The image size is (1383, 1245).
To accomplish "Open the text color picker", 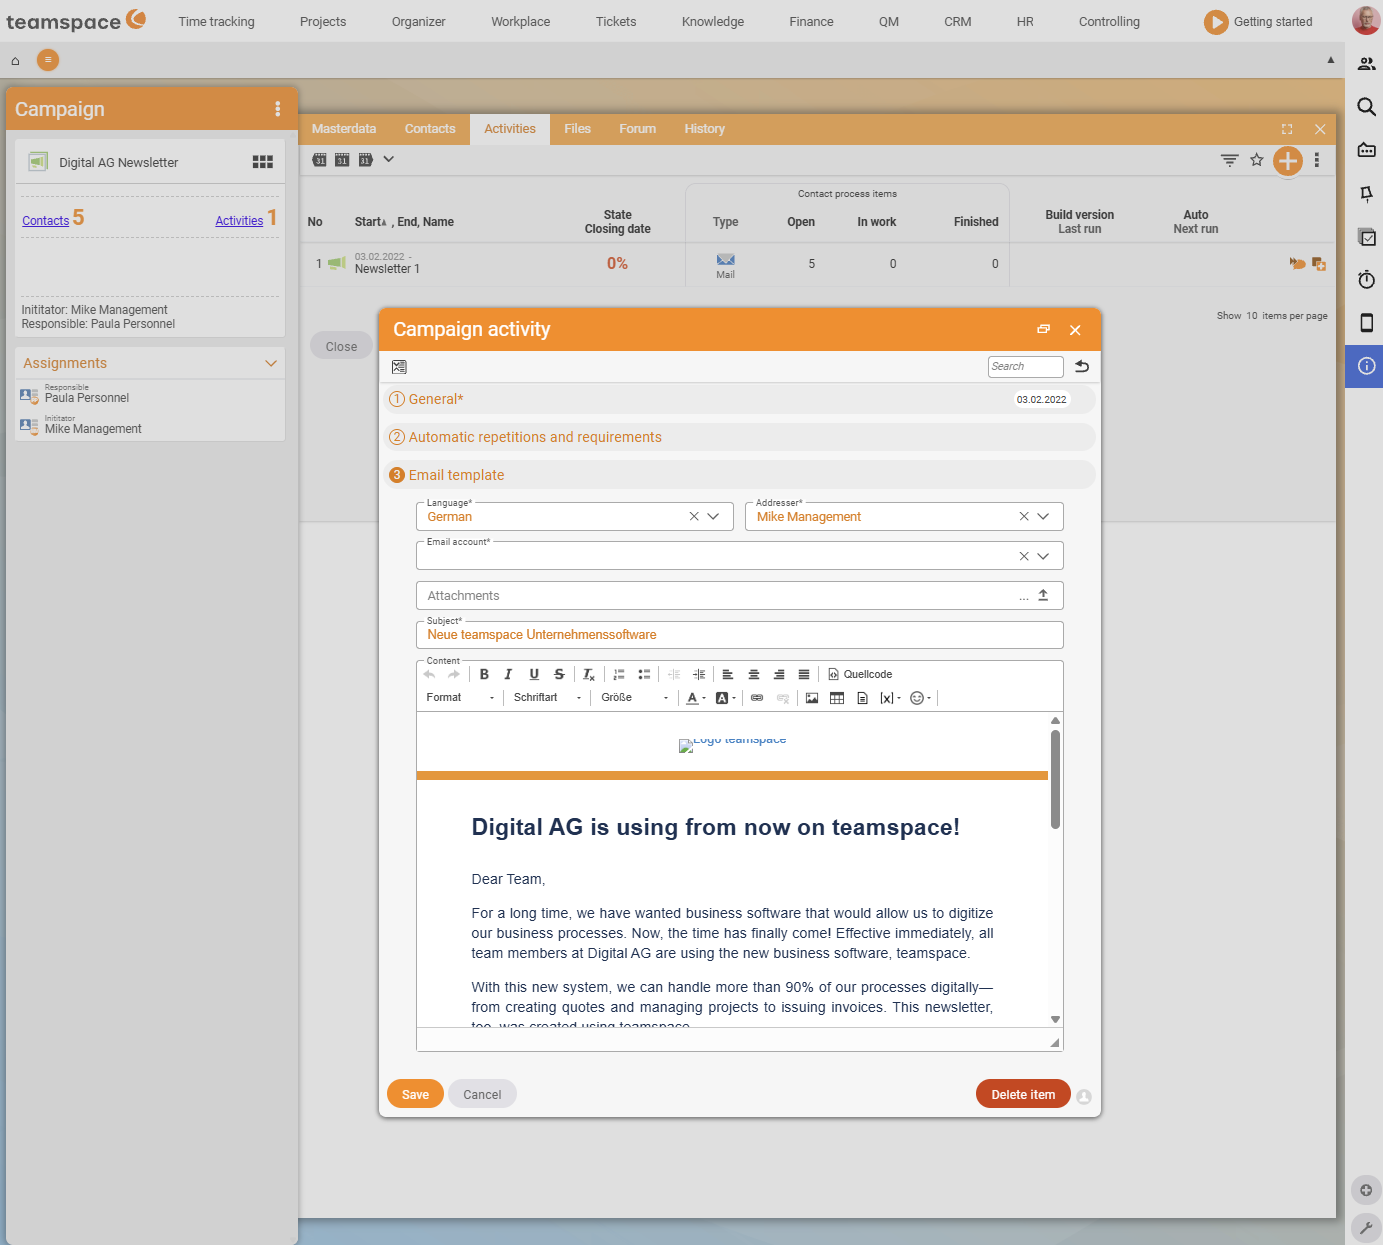I will tap(696, 698).
